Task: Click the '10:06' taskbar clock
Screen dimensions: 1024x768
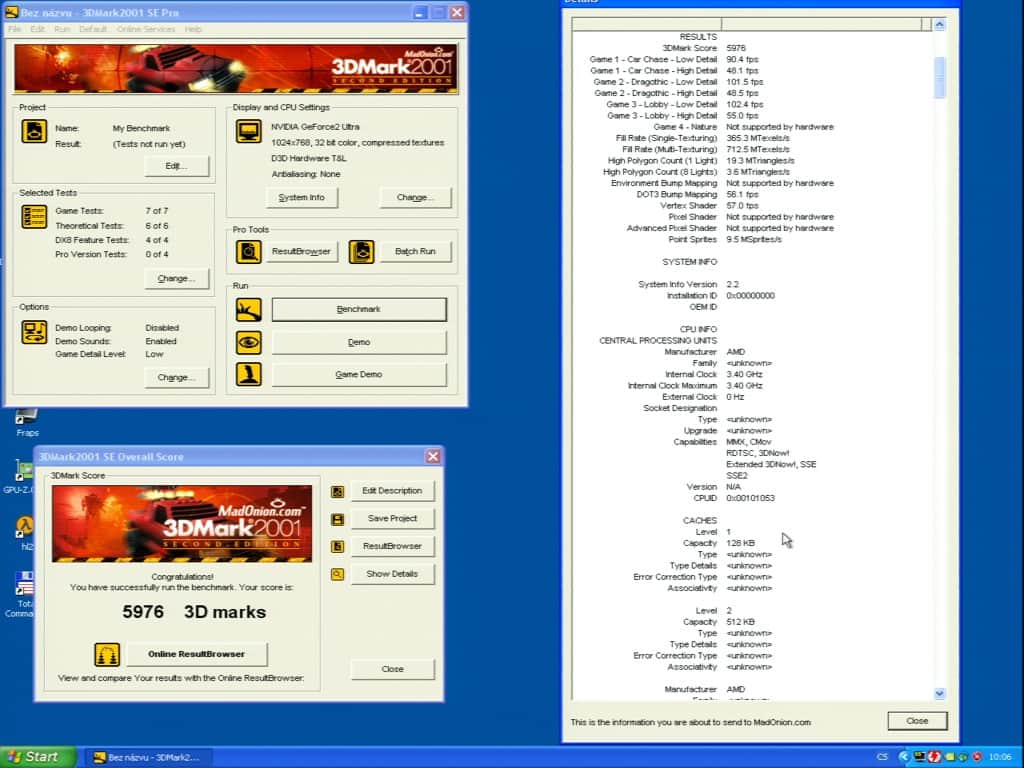Action: tap(999, 757)
